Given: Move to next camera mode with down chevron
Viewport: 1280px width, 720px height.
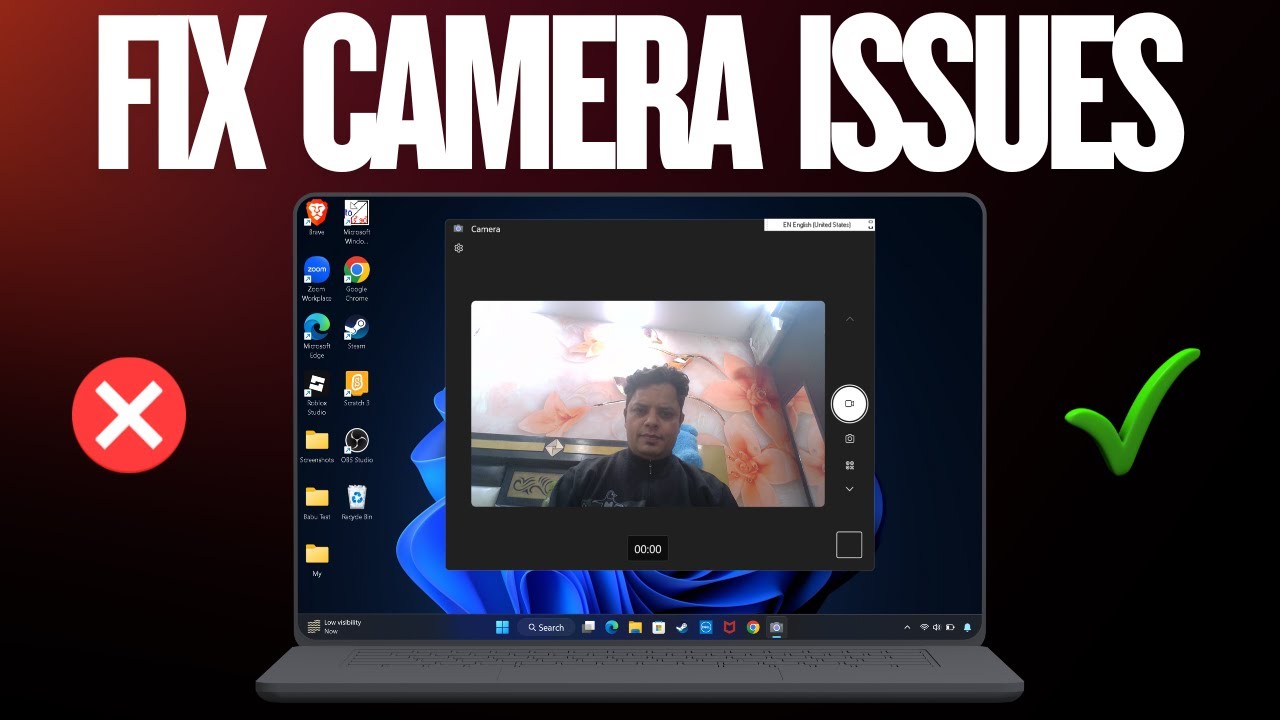Looking at the screenshot, I should click(850, 489).
